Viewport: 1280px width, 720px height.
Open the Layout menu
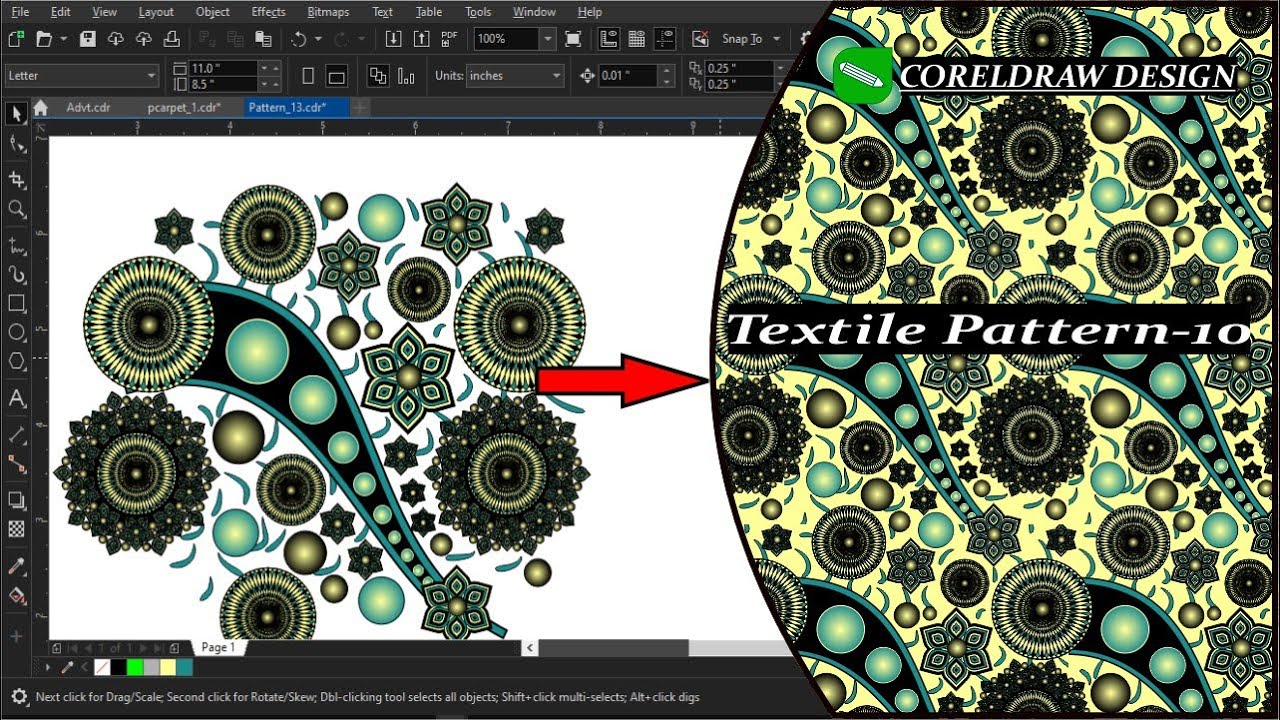pos(156,12)
